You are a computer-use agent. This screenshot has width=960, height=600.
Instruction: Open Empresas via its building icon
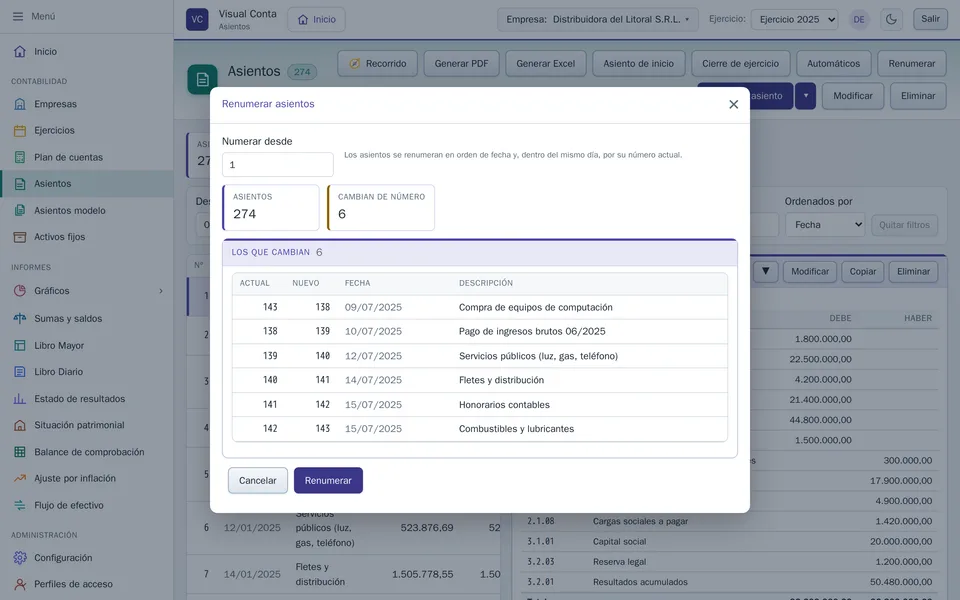20,104
